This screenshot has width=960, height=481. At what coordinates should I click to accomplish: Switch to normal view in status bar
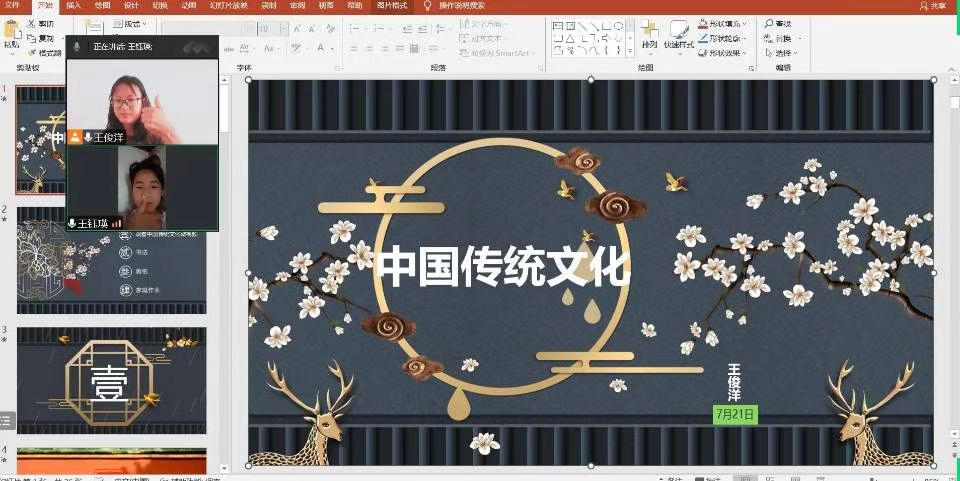click(x=744, y=479)
